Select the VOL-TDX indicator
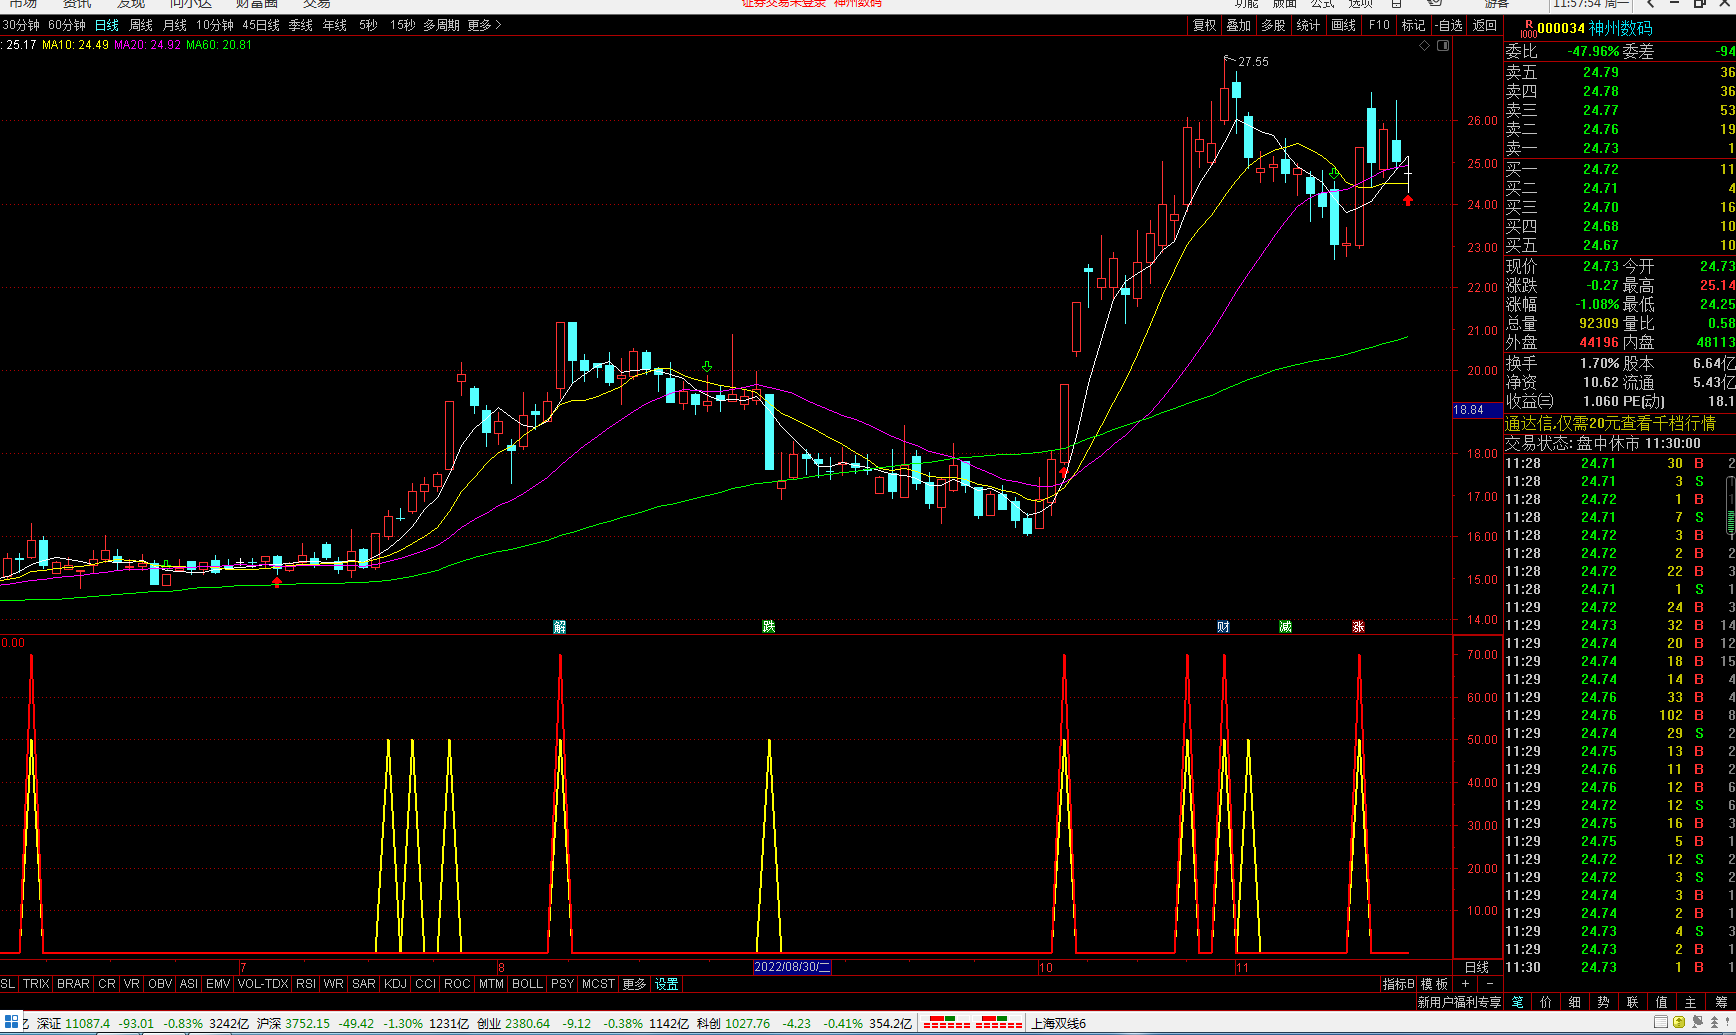The width and height of the screenshot is (1736, 1035). pyautogui.click(x=263, y=984)
